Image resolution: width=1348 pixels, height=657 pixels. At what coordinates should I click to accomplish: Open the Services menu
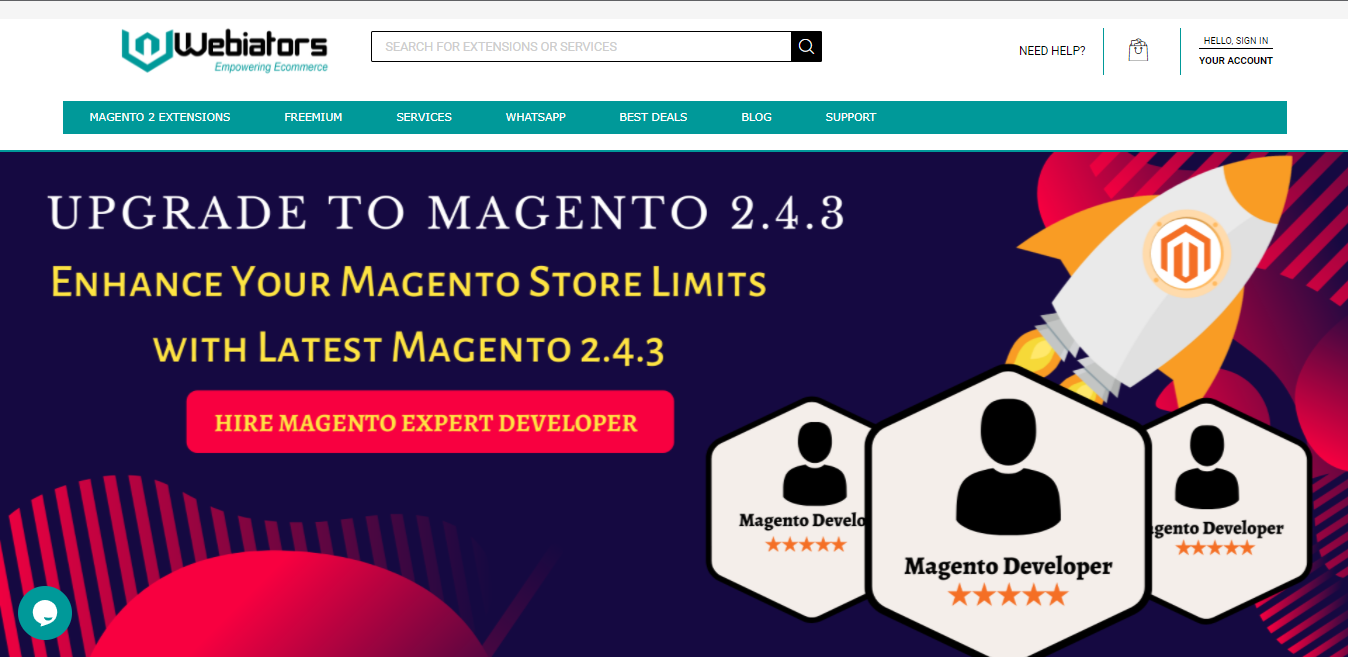424,117
